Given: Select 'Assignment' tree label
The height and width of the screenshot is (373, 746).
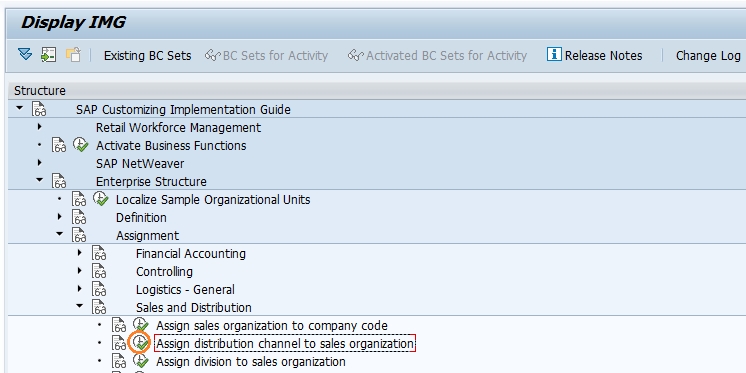Looking at the screenshot, I should 147,236.
